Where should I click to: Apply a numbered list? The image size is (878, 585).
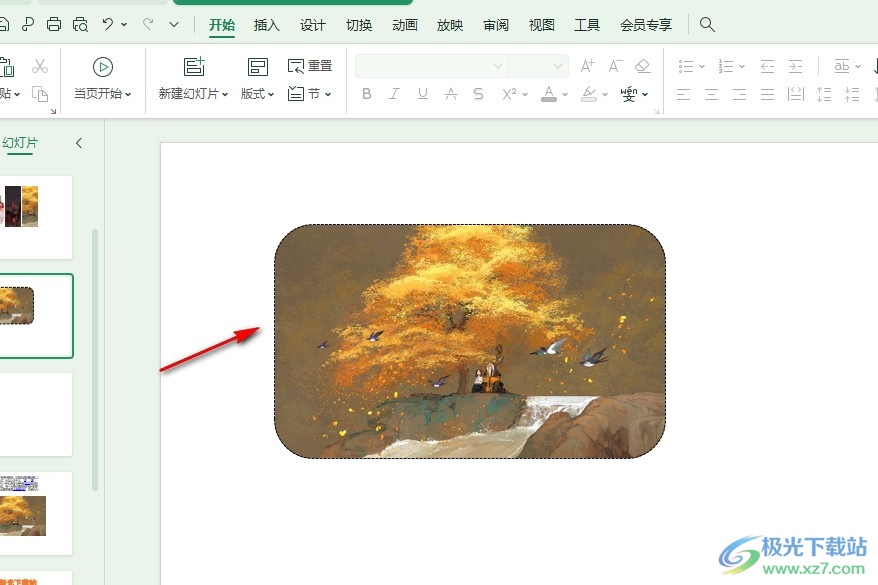tap(726, 67)
